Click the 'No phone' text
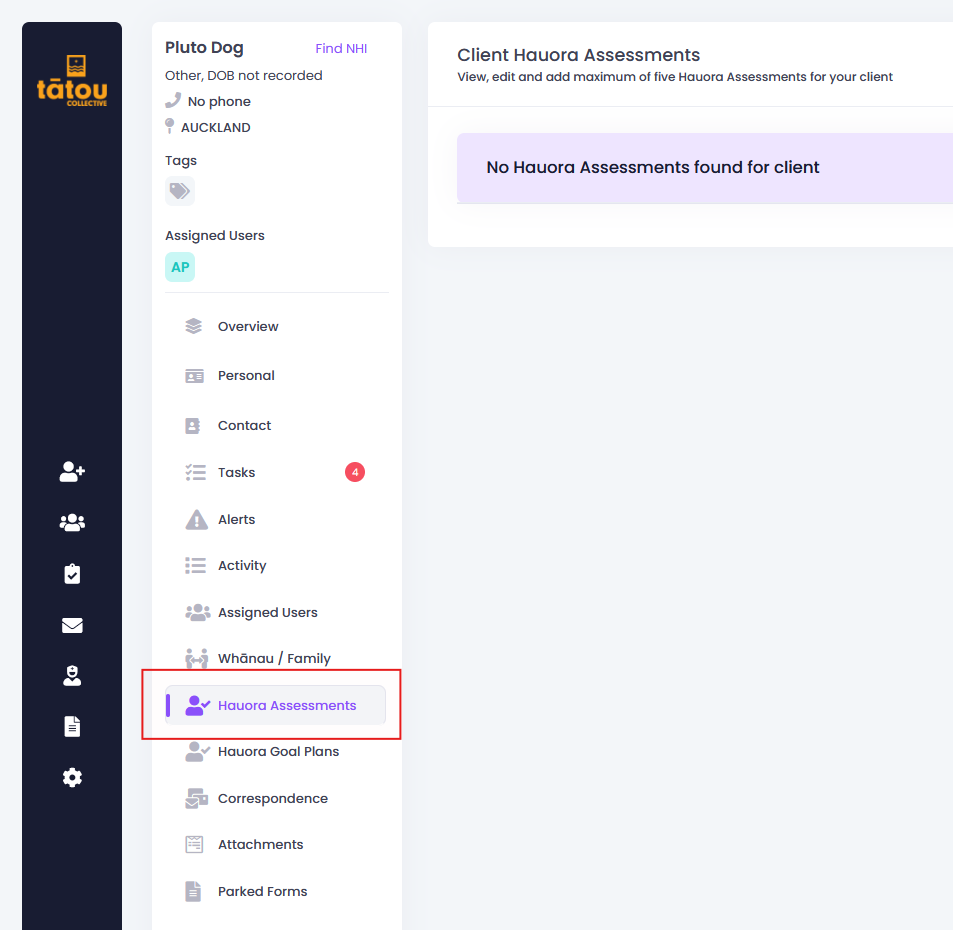953x930 pixels. pos(219,102)
